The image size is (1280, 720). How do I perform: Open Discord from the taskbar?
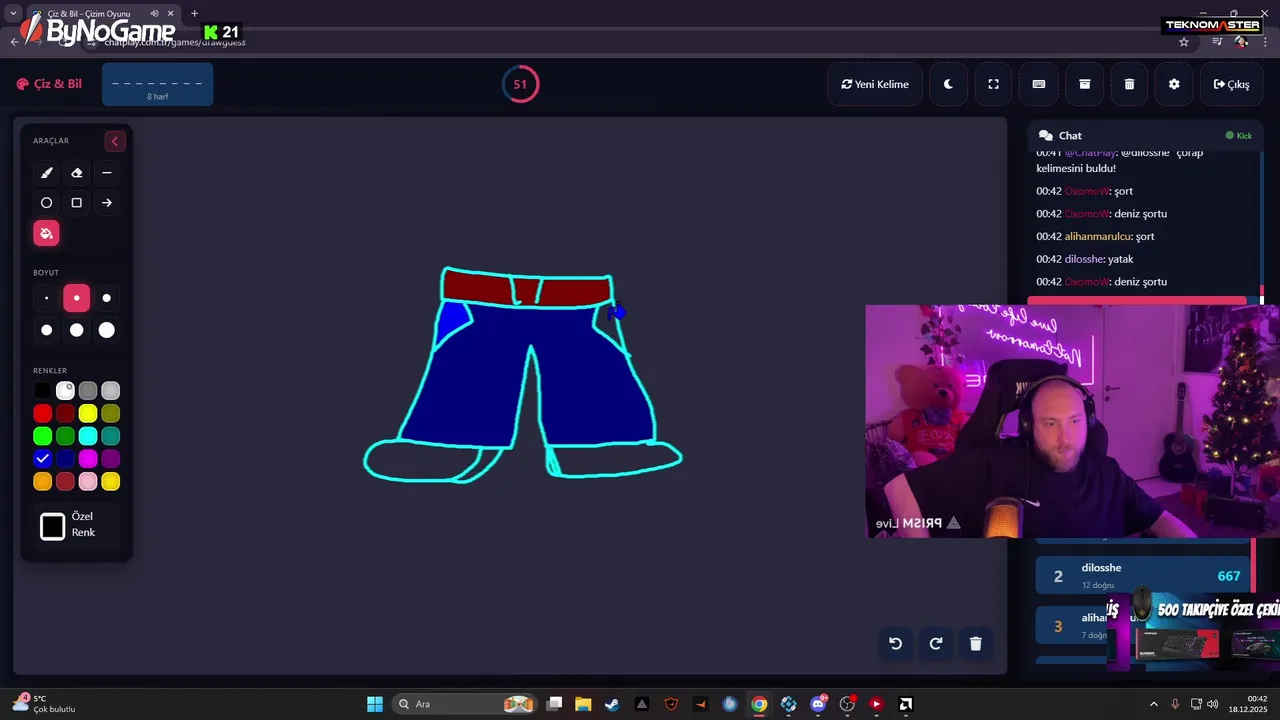click(x=818, y=704)
